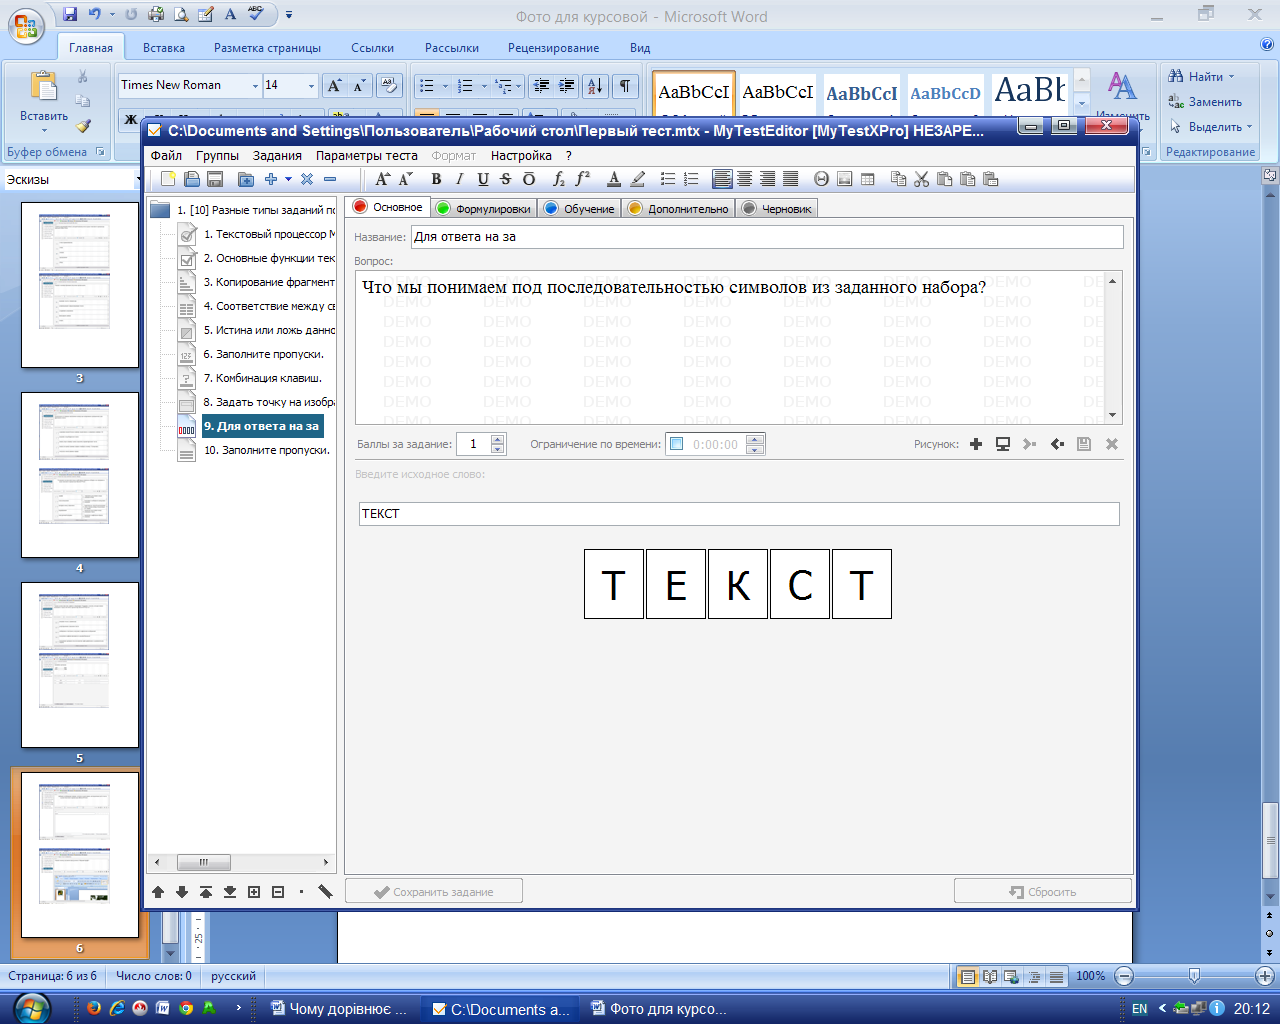Add a picture with the plus icon
This screenshot has width=1280, height=1024.
(976, 444)
